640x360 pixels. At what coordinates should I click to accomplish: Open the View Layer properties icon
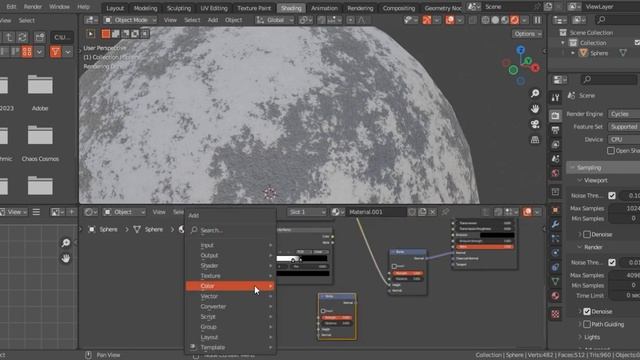click(x=555, y=144)
